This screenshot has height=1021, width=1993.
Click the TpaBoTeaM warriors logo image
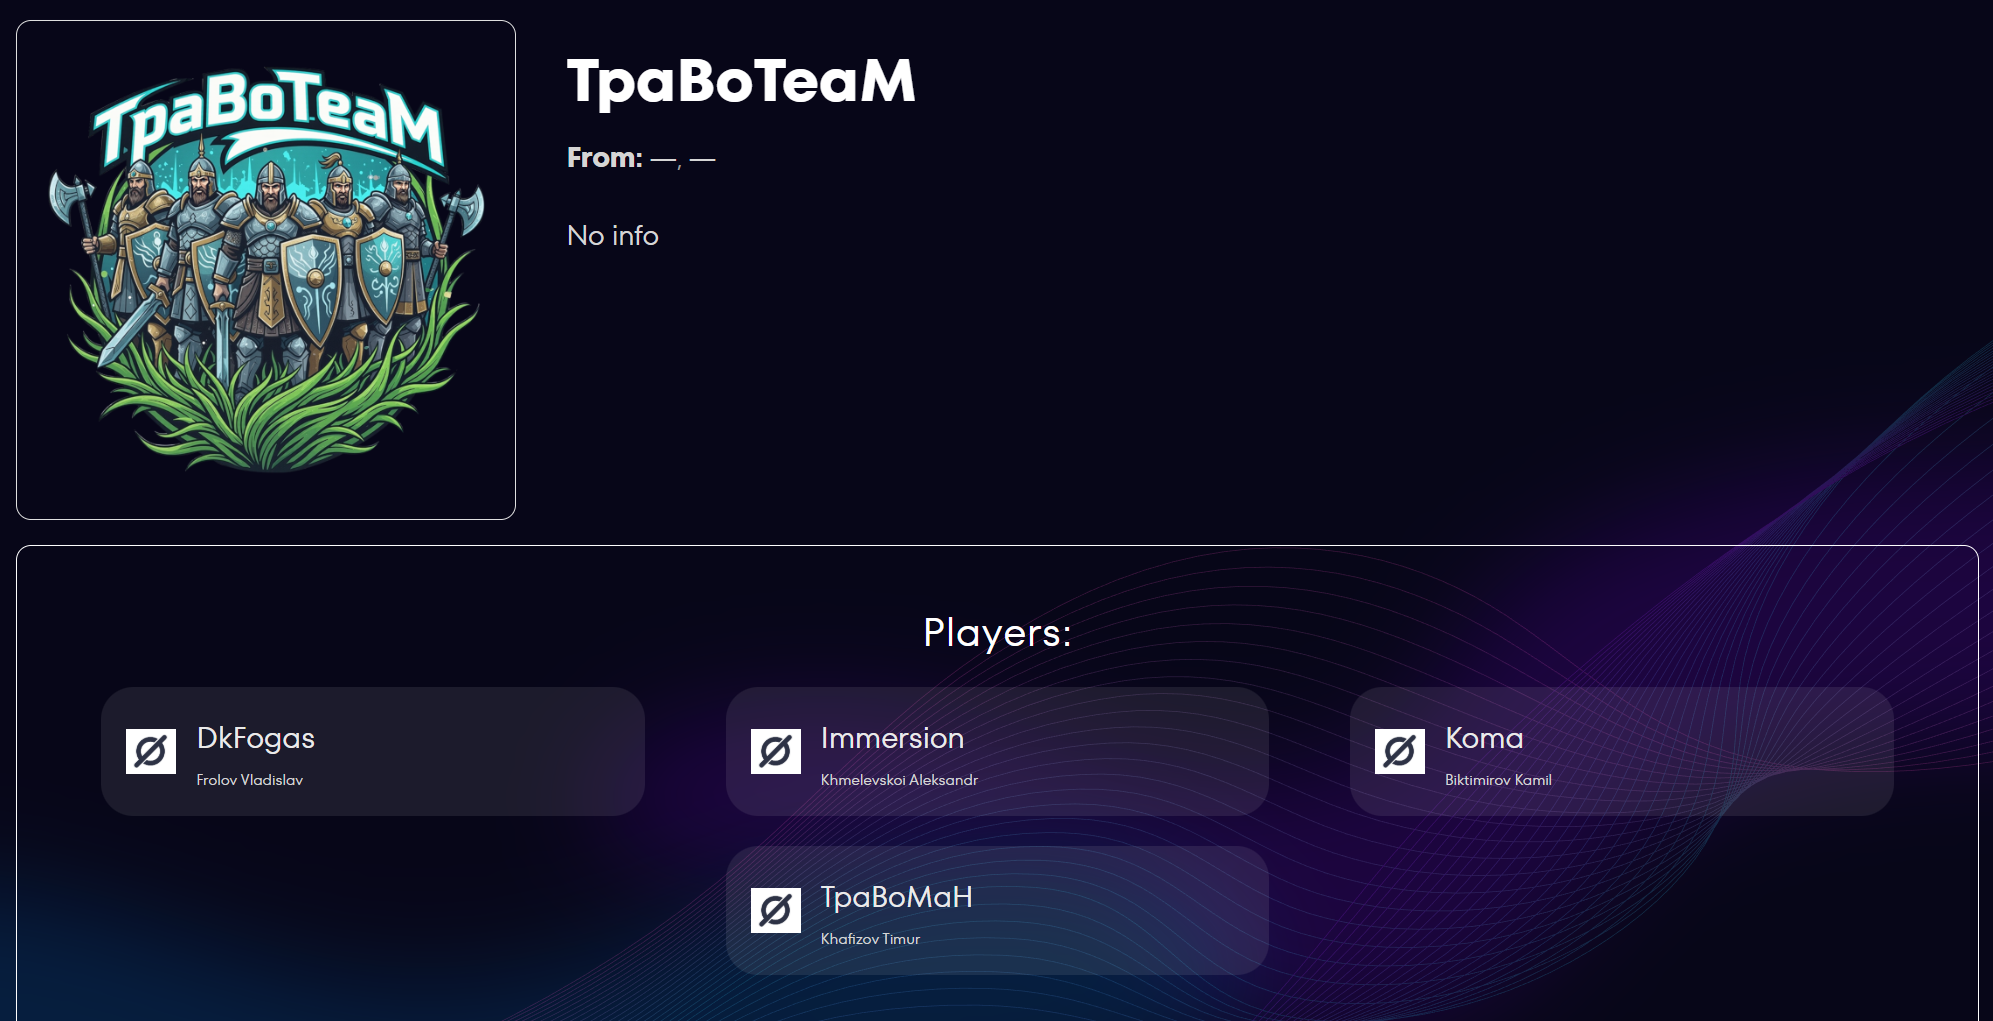pos(266,270)
